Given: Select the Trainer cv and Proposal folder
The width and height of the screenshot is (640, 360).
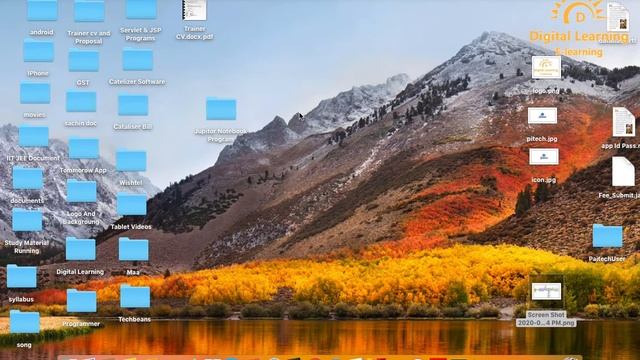Looking at the screenshot, I should click(89, 11).
